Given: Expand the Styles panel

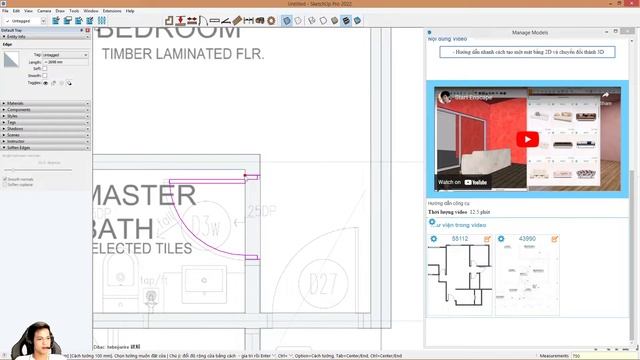Looking at the screenshot, I should (x=46, y=116).
